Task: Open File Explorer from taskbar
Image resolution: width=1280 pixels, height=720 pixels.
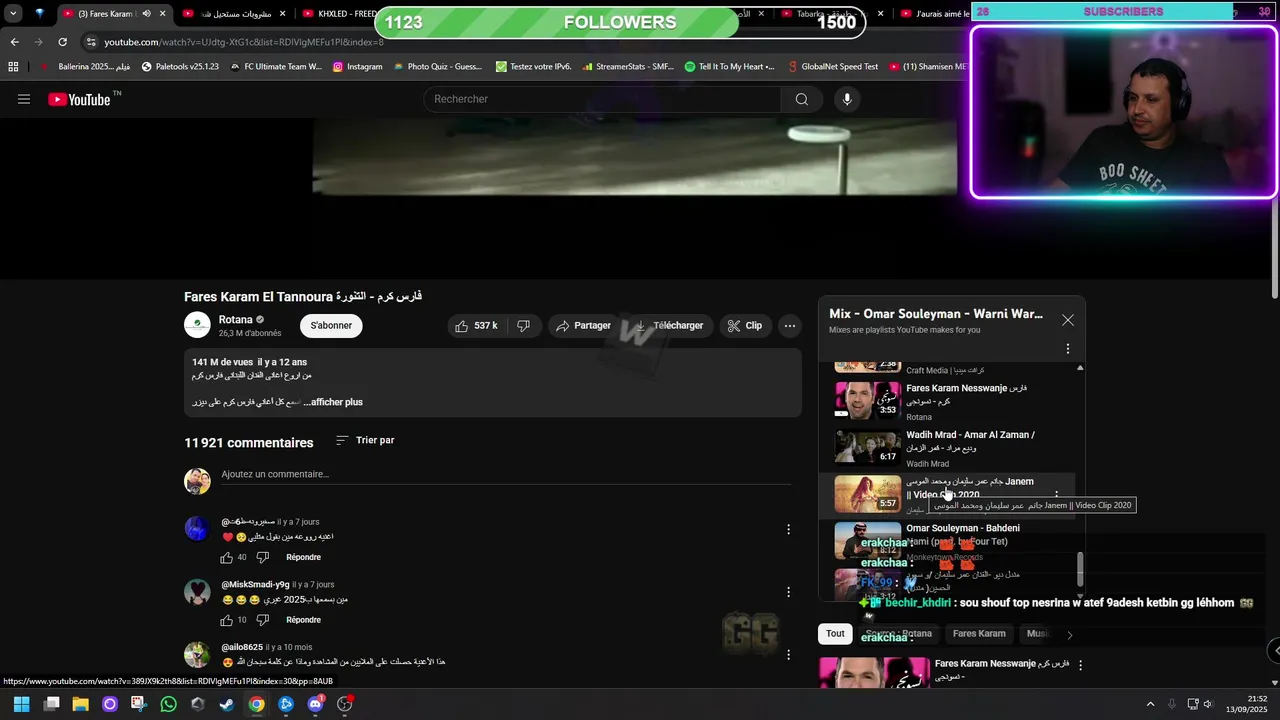Action: pos(80,704)
